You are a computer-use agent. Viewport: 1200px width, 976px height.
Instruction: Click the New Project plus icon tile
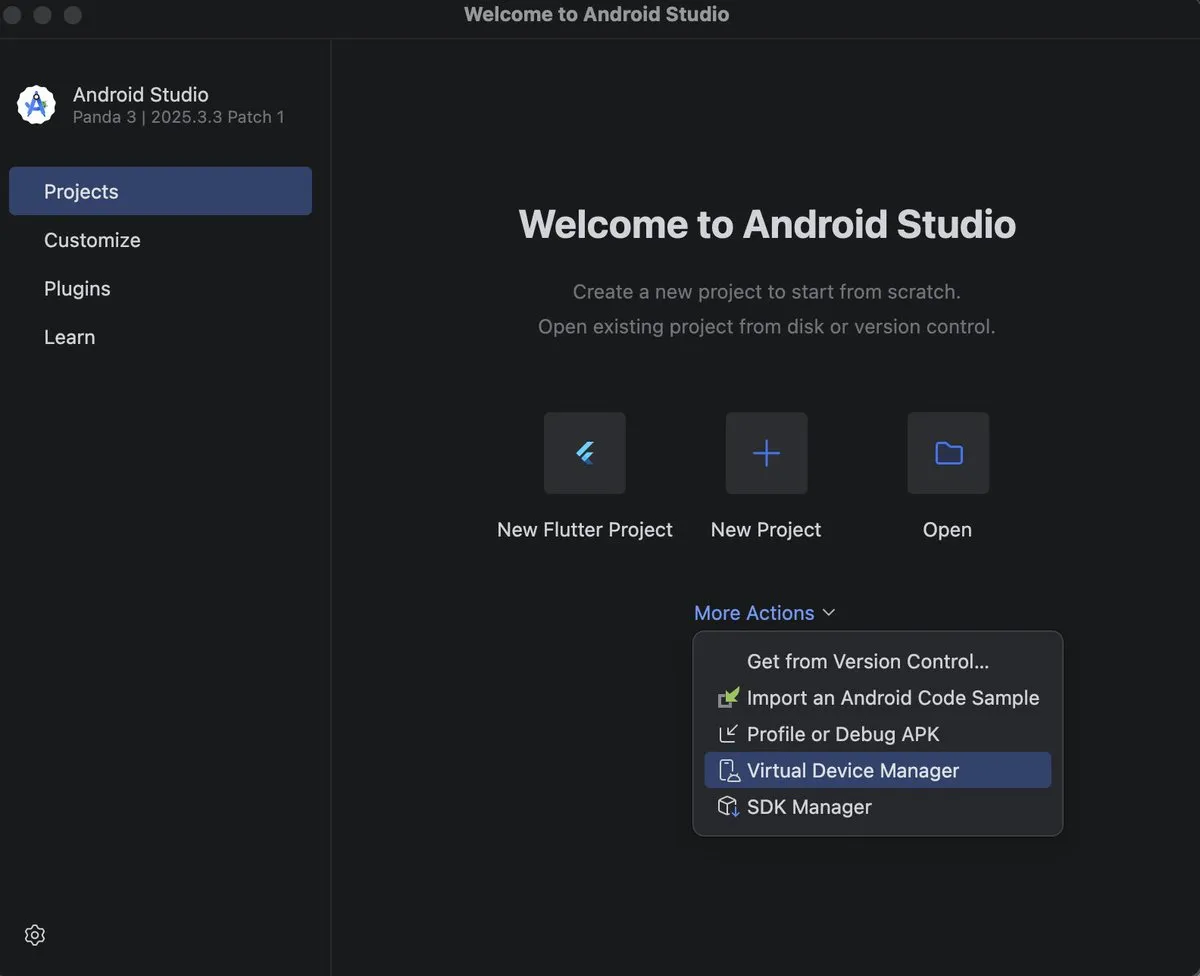[x=766, y=453]
